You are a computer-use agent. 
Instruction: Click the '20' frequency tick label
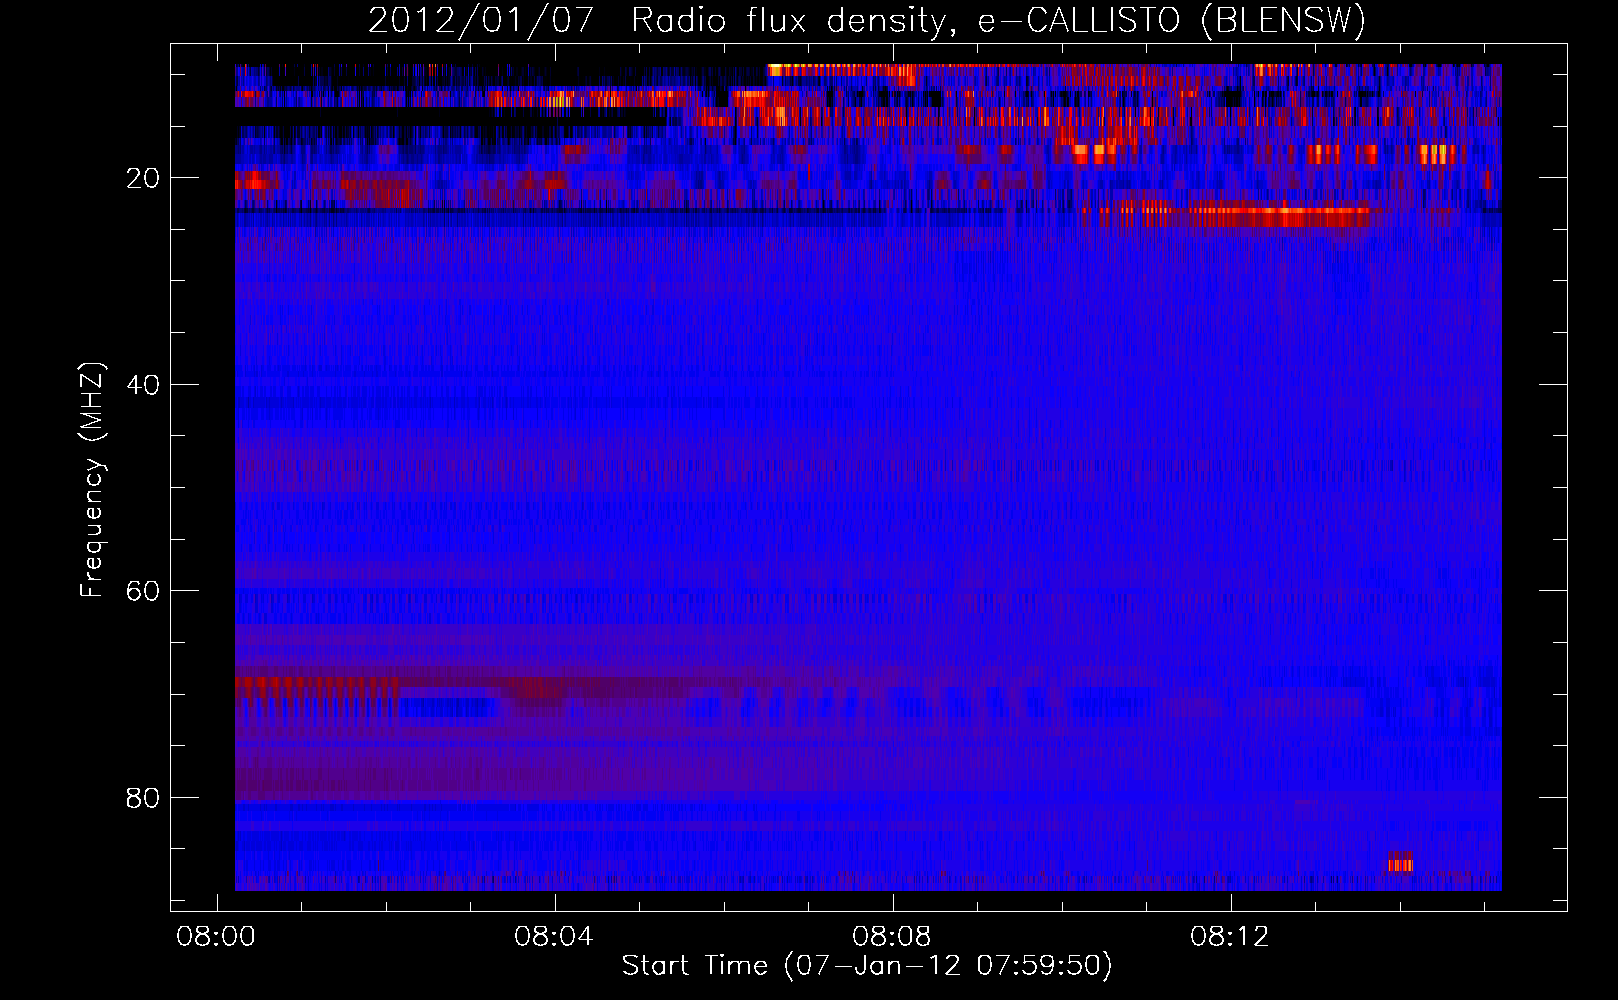pyautogui.click(x=144, y=178)
